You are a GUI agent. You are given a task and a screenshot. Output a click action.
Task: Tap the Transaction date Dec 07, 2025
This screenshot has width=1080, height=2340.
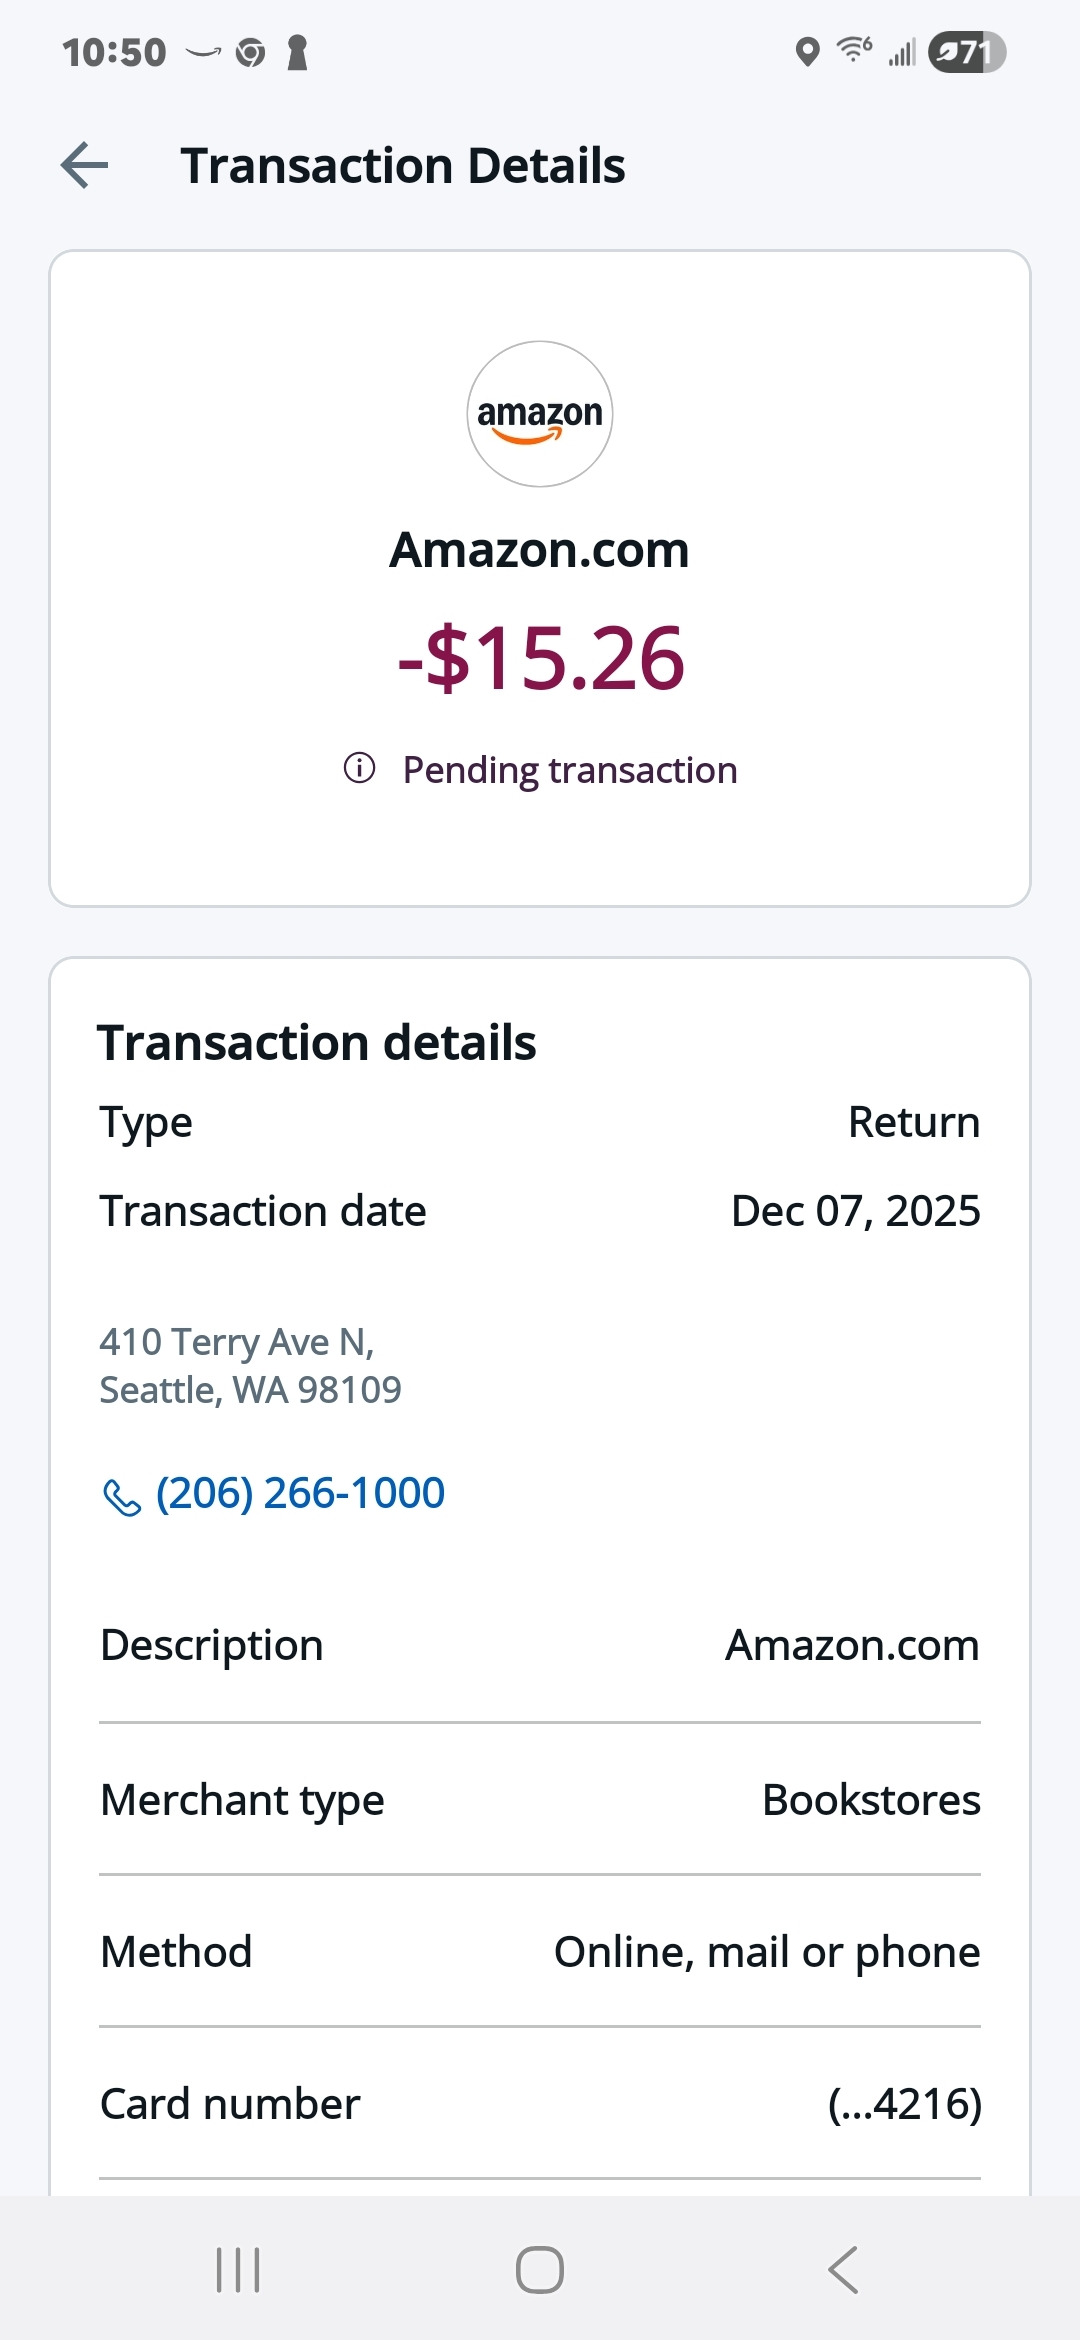(x=855, y=1211)
